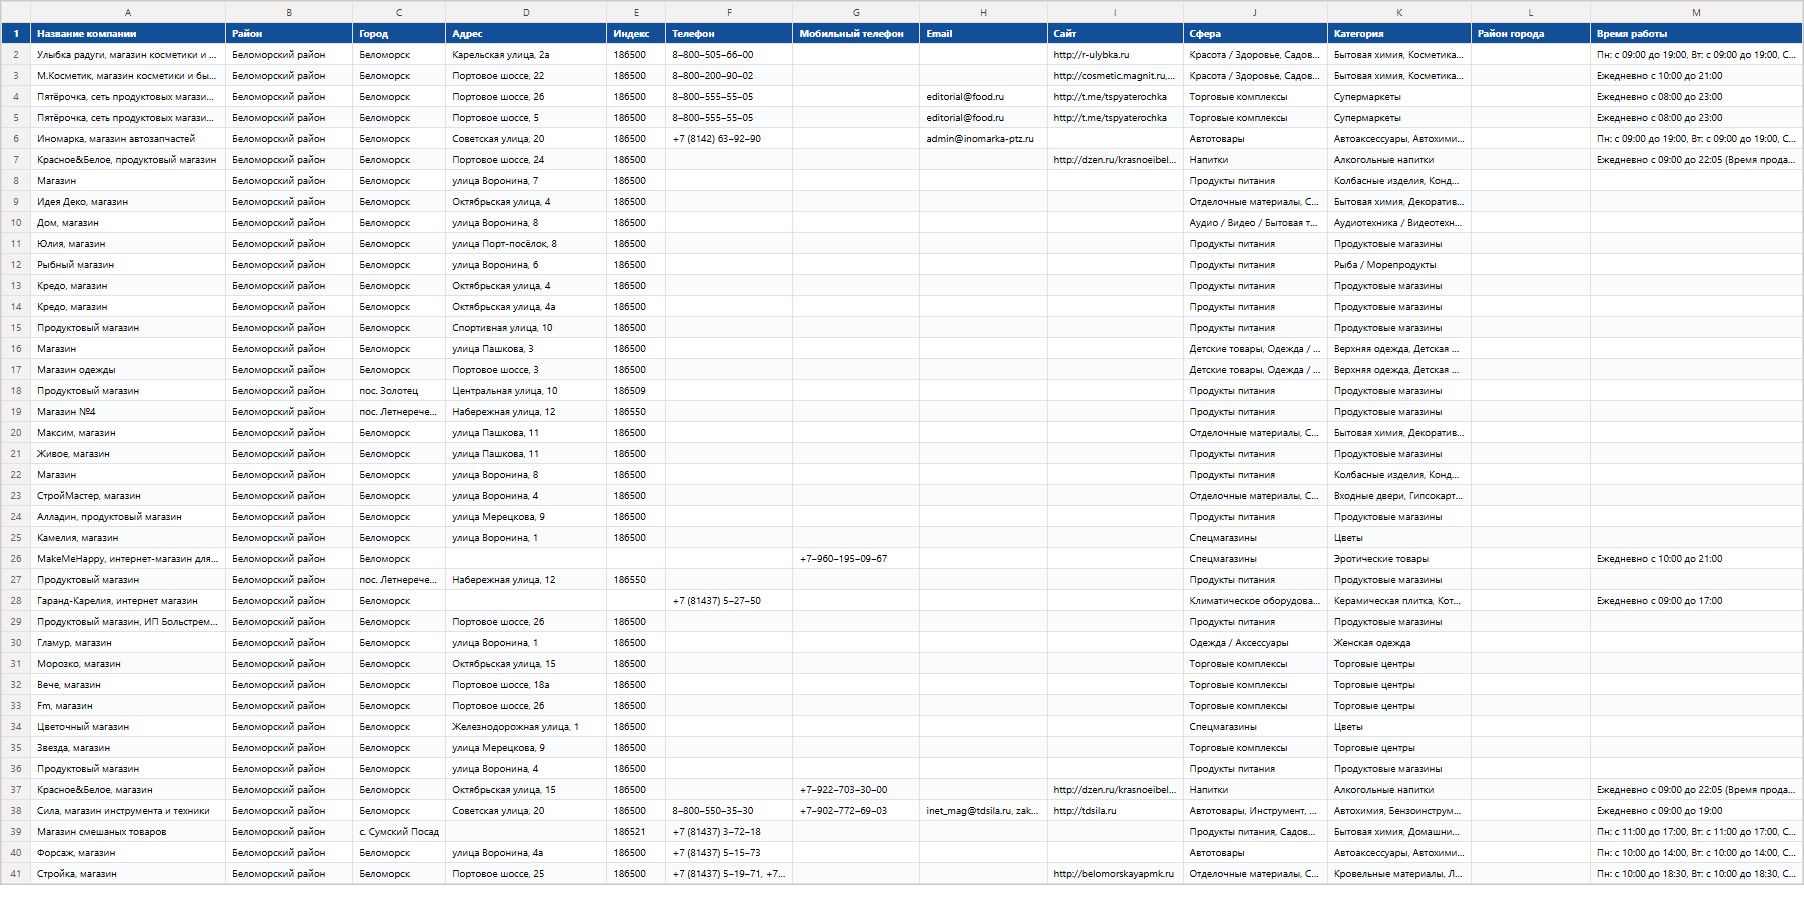Select row 1 header number

(15, 33)
